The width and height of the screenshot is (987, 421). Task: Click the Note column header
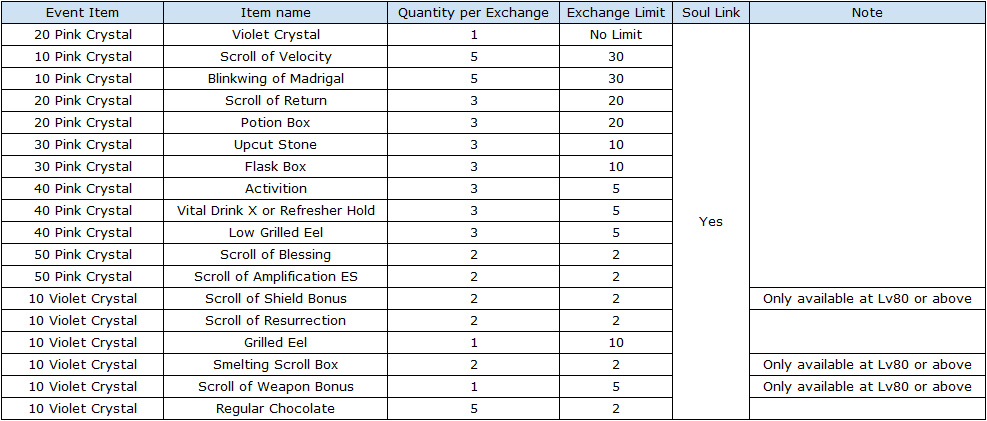point(867,13)
